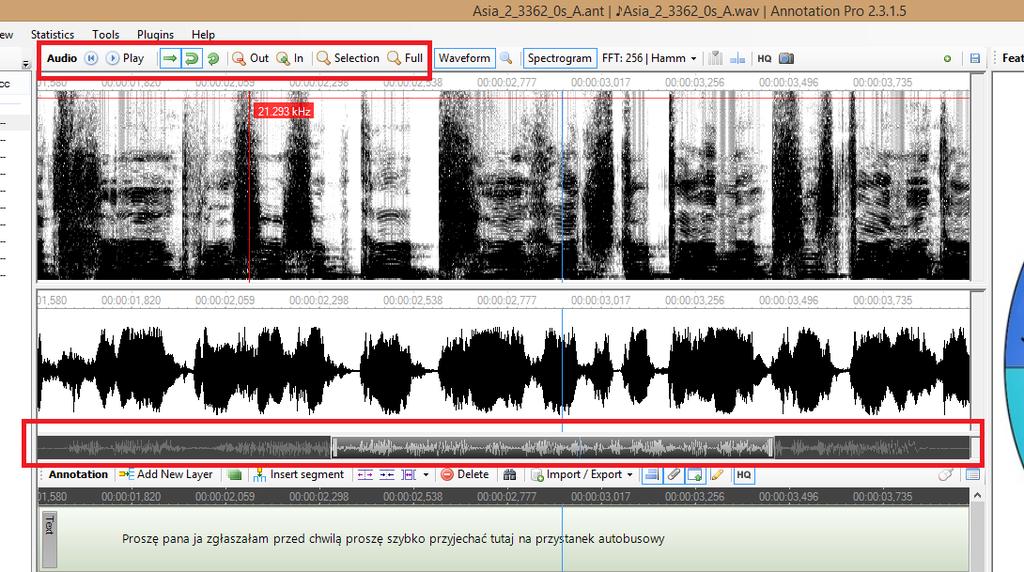Open the Help menu

click(x=203, y=35)
